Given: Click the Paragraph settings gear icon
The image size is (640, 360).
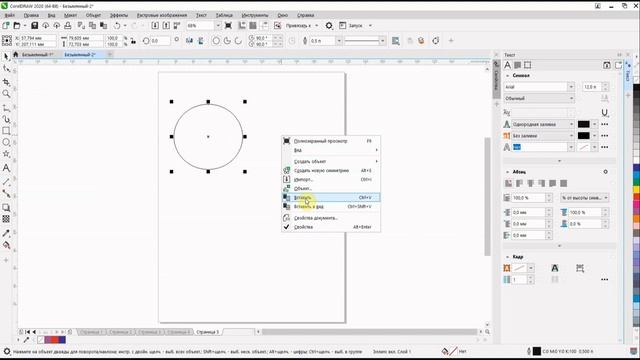Looking at the screenshot, I should (605, 172).
